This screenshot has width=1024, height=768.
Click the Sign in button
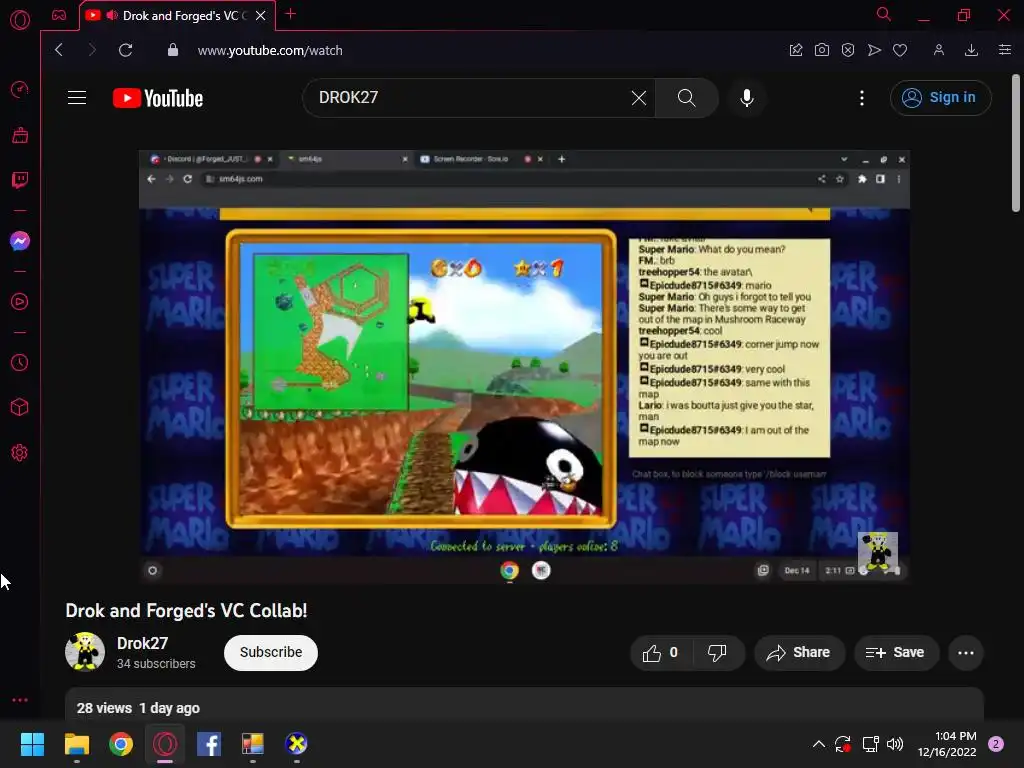[x=940, y=98]
